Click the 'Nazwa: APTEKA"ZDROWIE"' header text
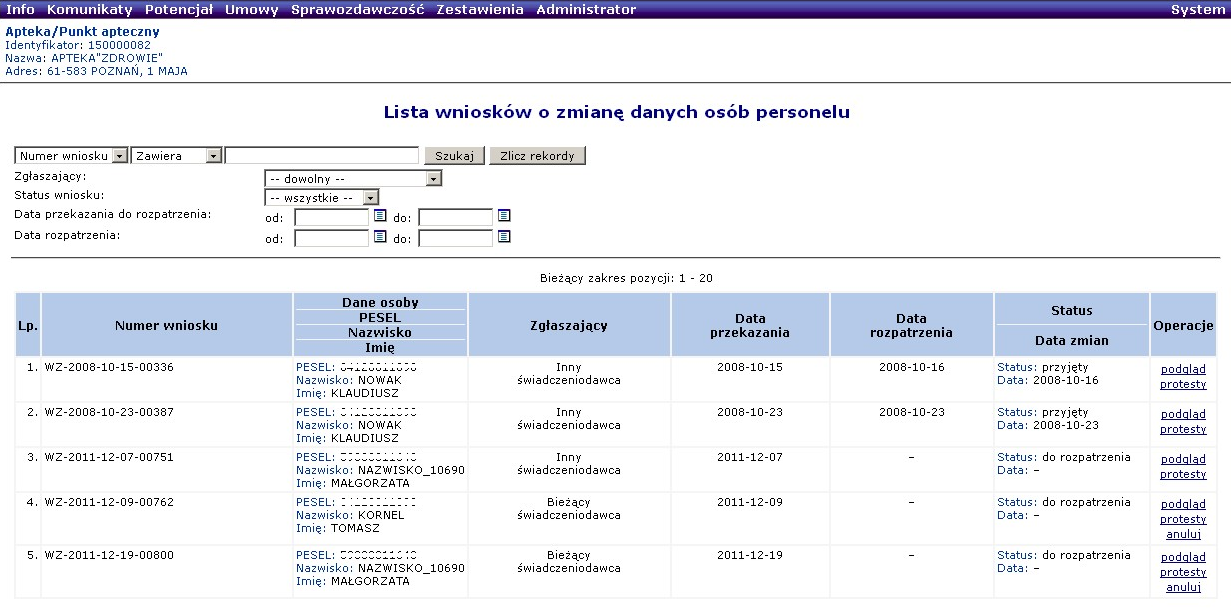 84,58
